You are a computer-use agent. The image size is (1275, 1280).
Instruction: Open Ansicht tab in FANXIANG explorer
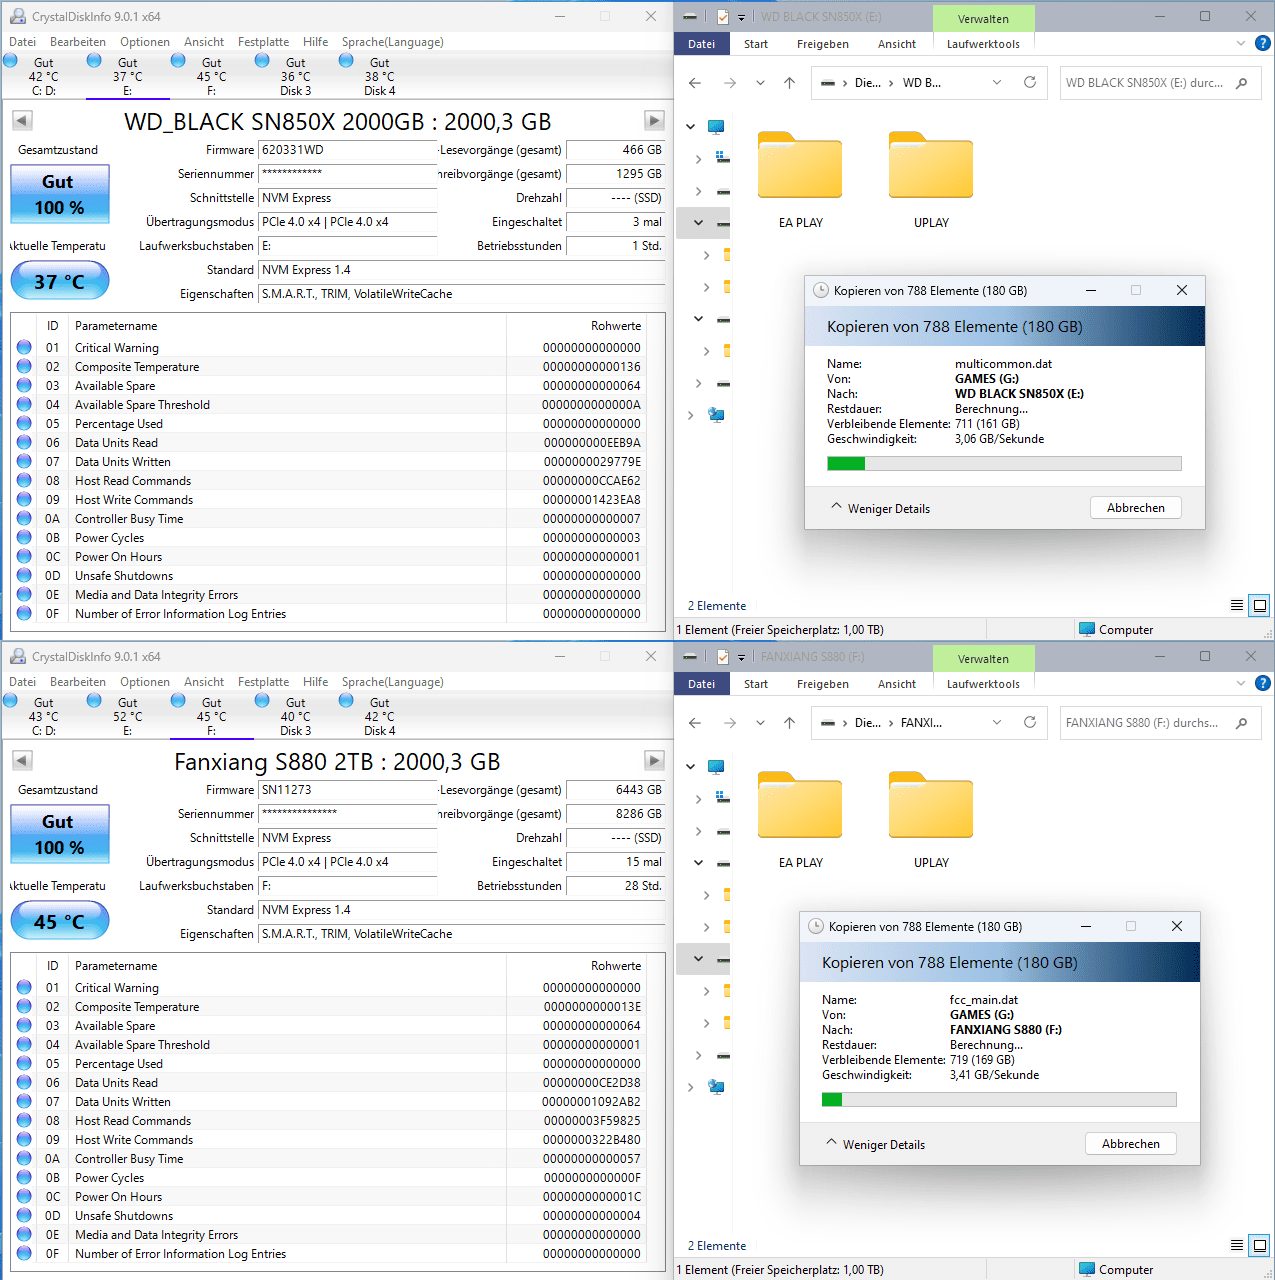[x=897, y=684]
